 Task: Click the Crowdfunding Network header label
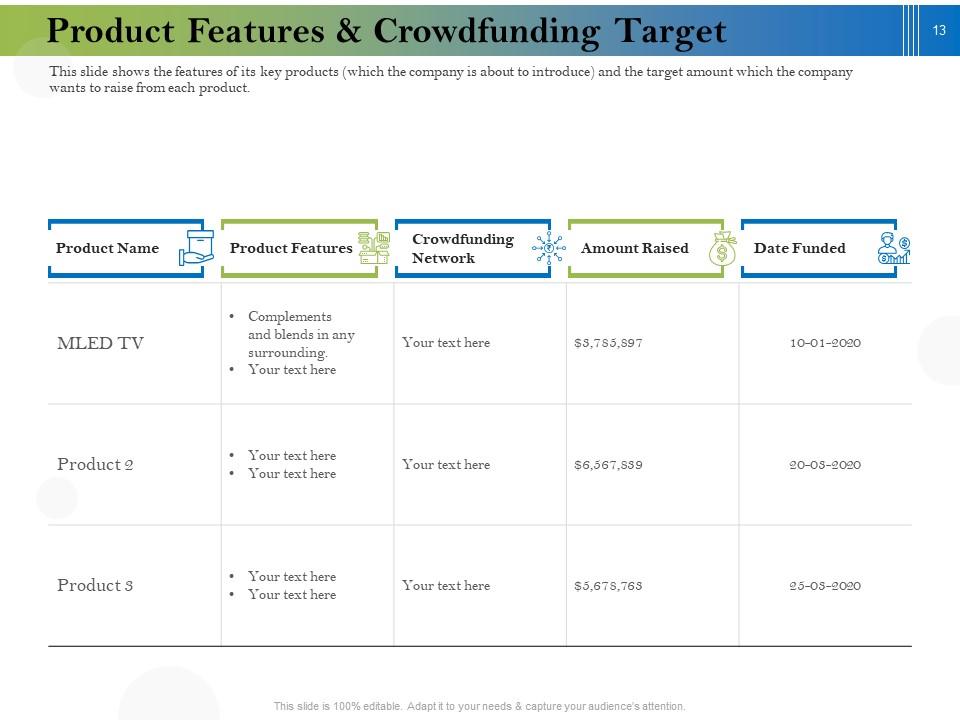pyautogui.click(x=462, y=248)
